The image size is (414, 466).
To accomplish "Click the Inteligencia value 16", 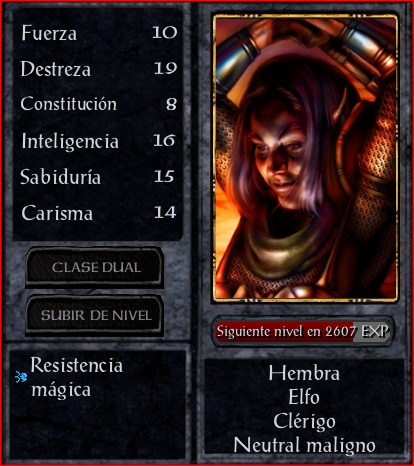I will tap(164, 140).
